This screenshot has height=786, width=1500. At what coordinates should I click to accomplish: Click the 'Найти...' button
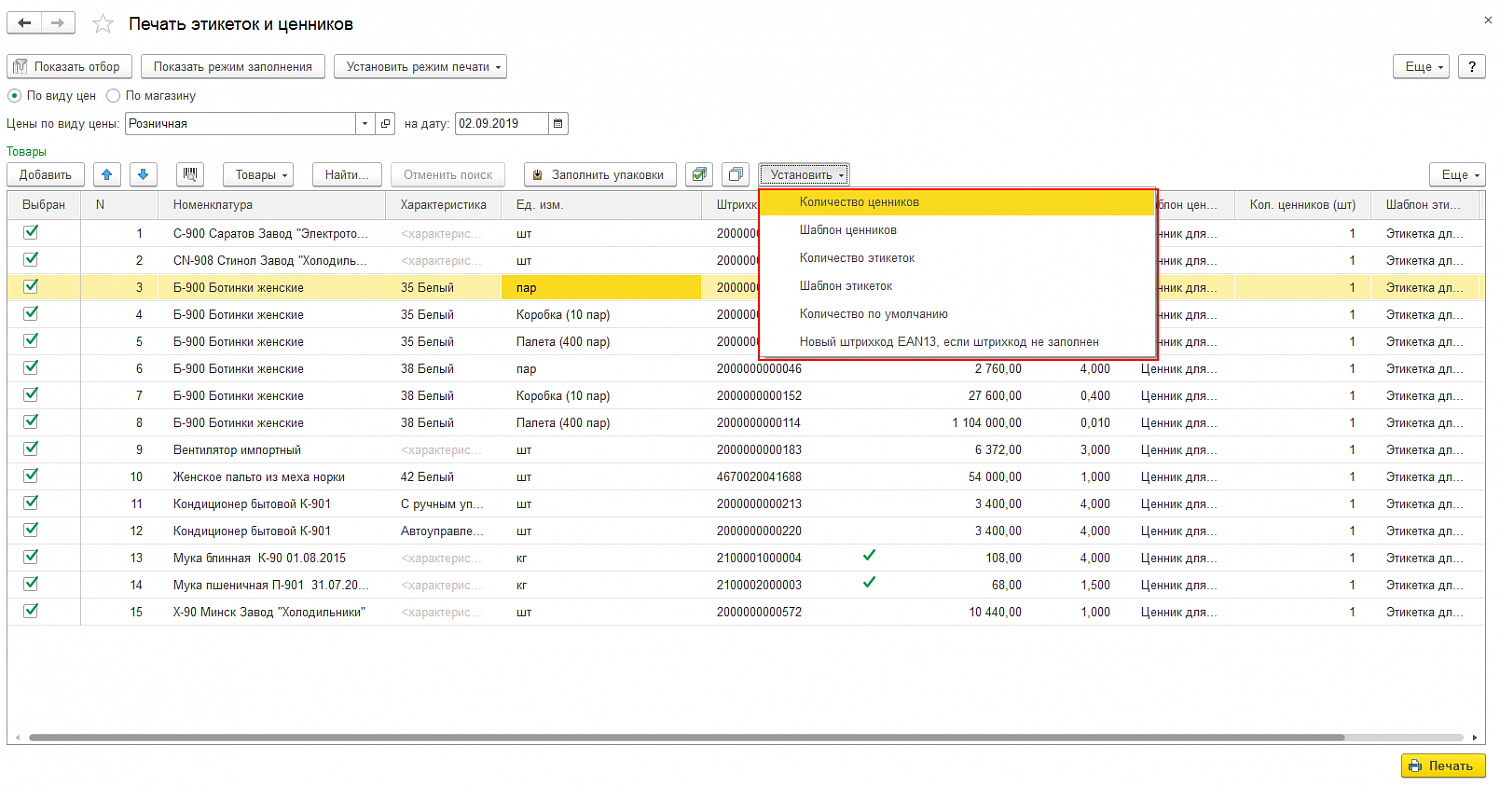pyautogui.click(x=347, y=174)
